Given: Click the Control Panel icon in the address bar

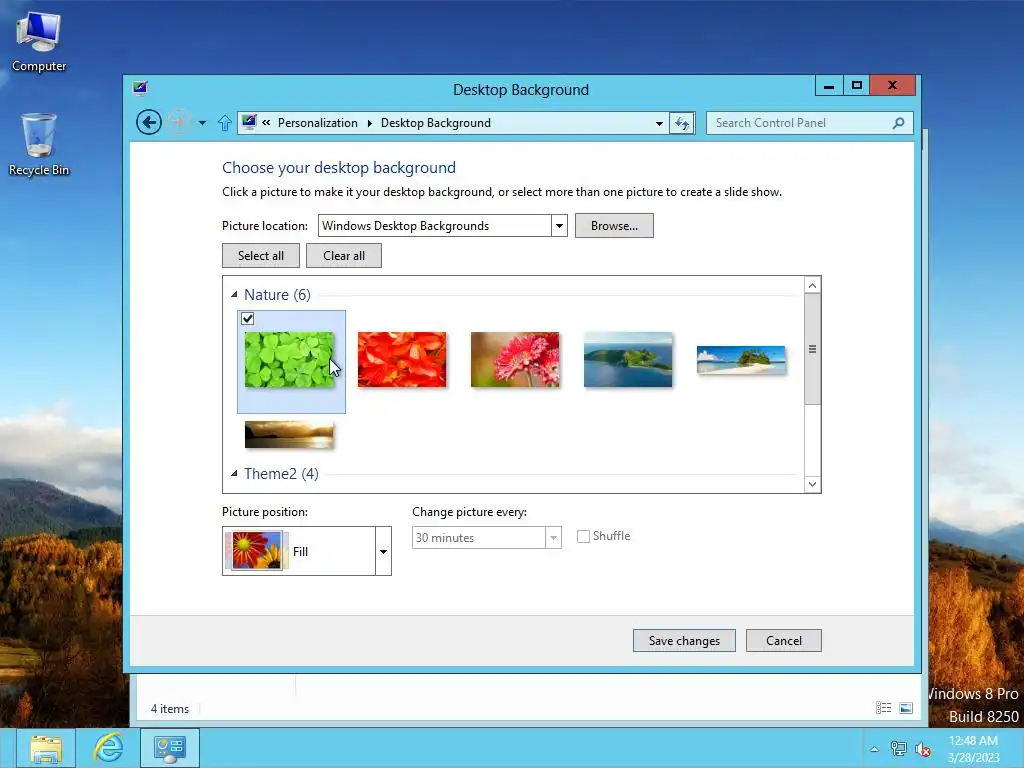Looking at the screenshot, I should pyautogui.click(x=249, y=122).
